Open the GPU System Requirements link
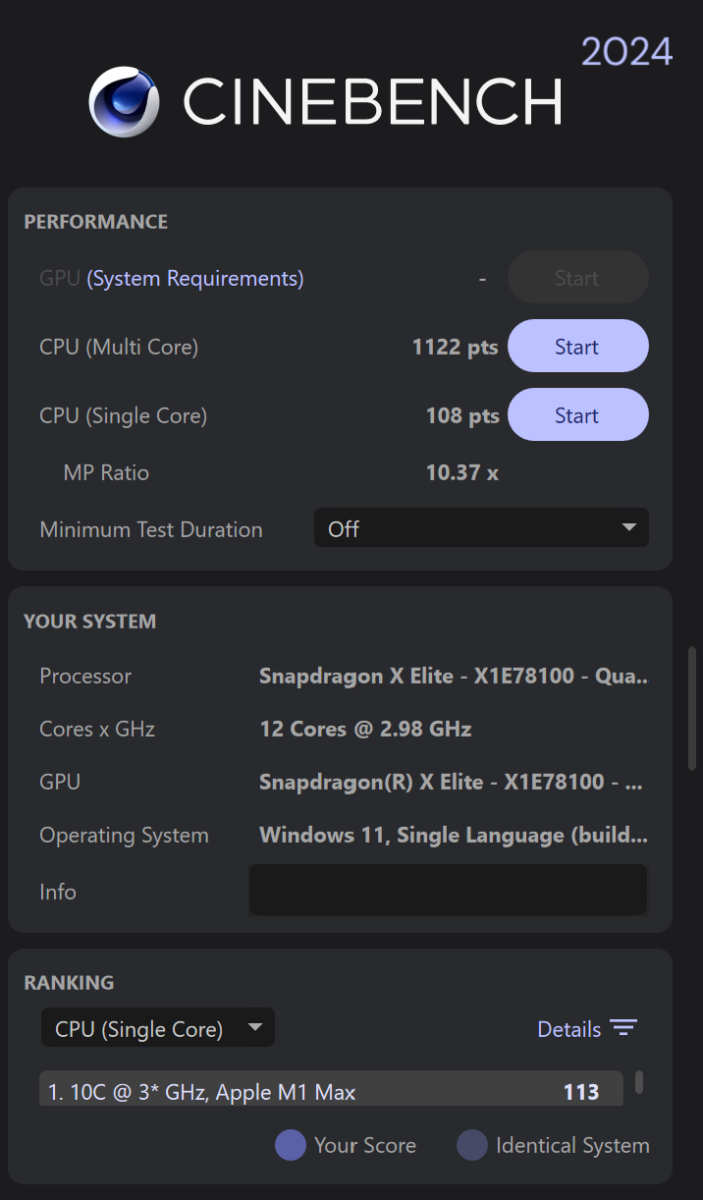This screenshot has height=1200, width=703. [x=195, y=278]
